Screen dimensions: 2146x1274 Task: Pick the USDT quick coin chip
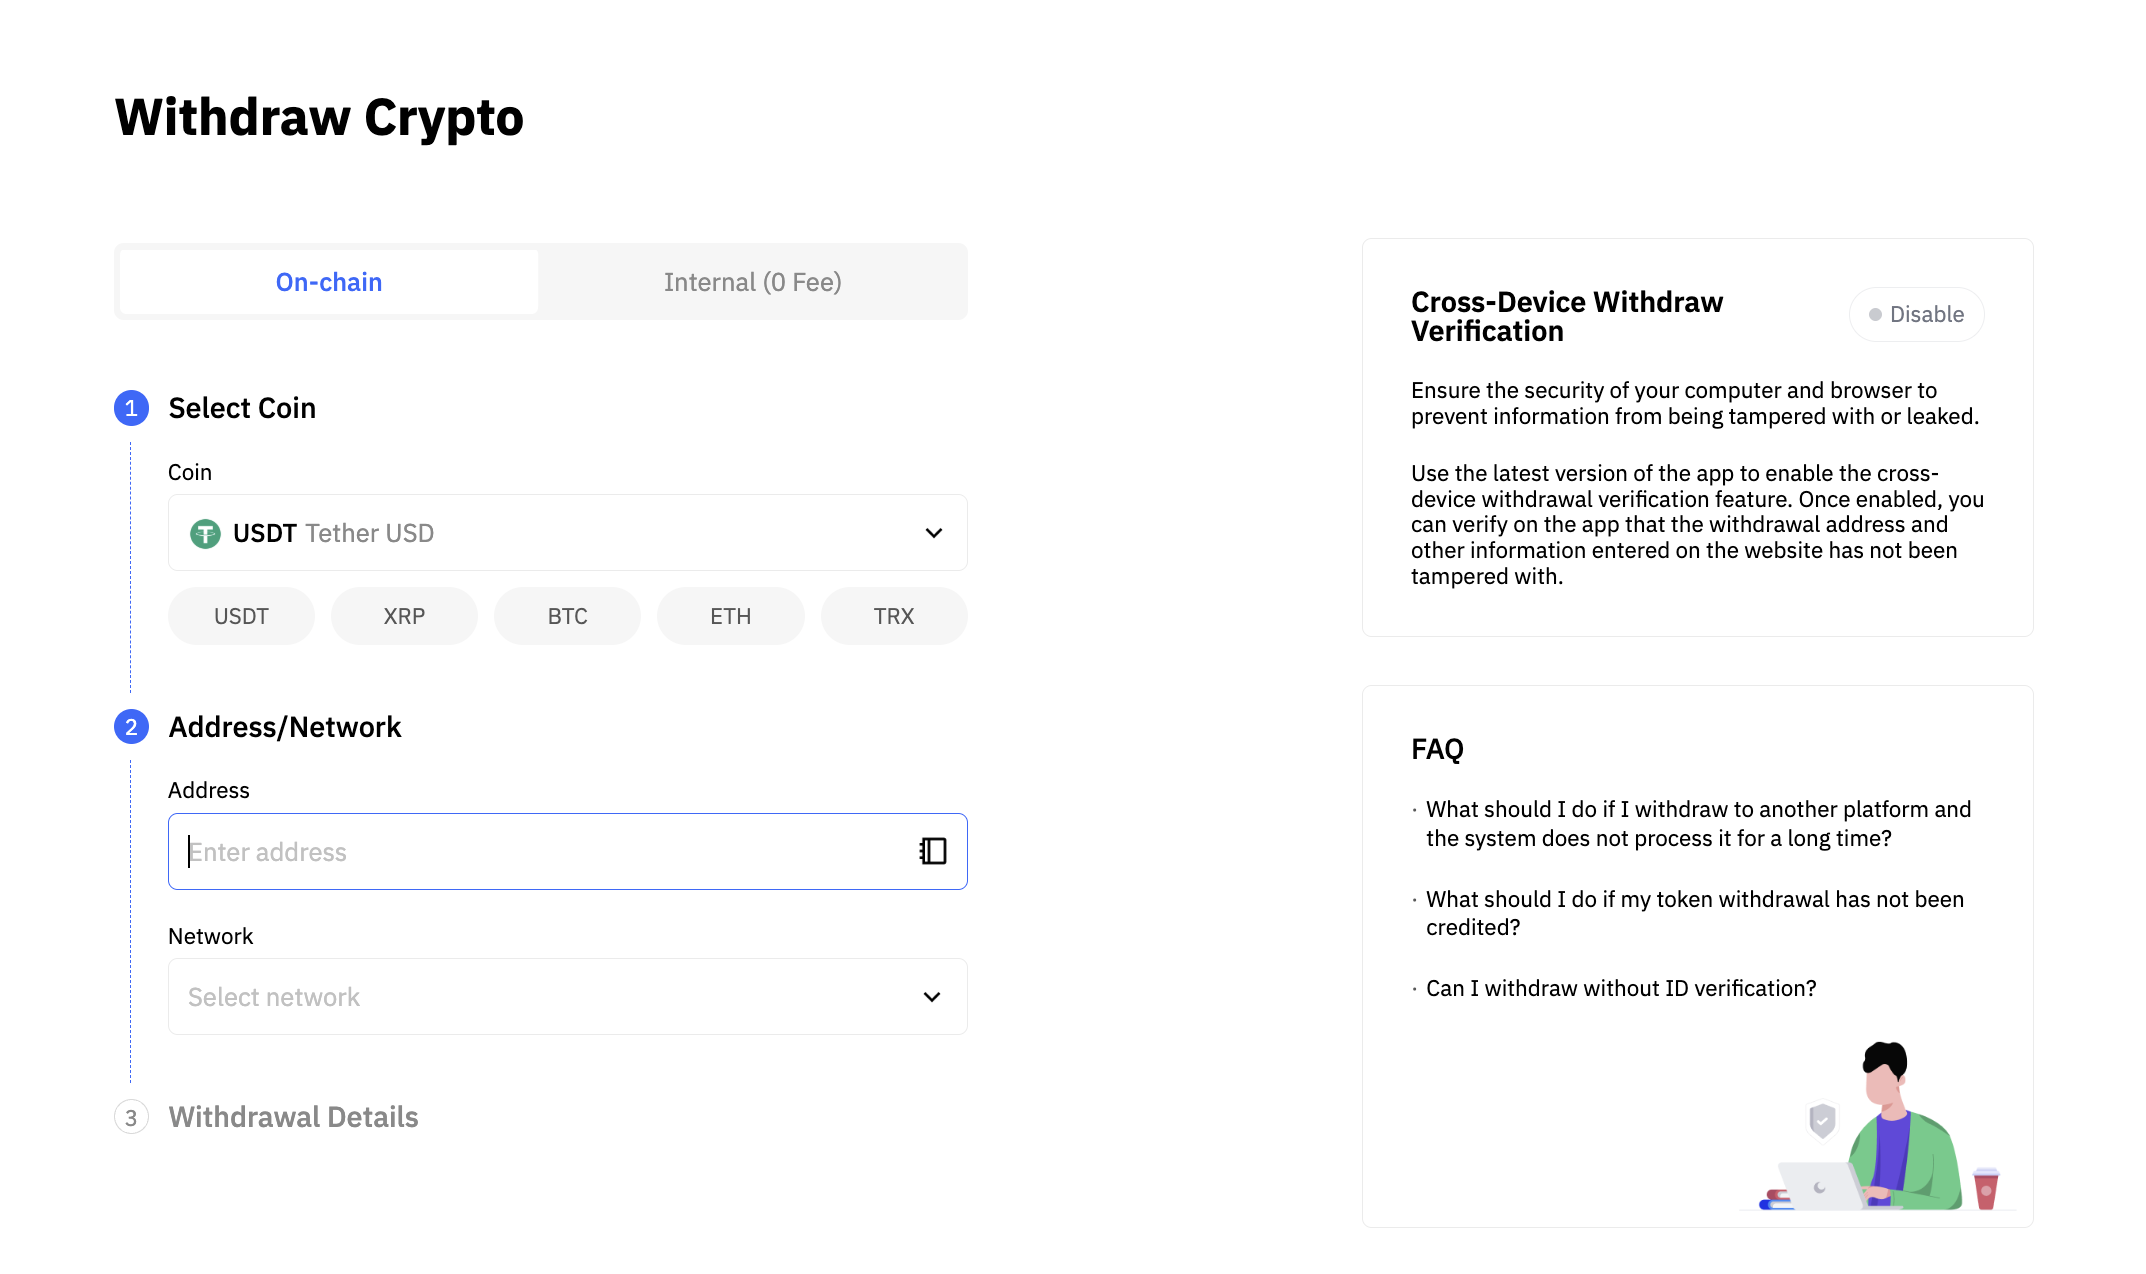241,616
